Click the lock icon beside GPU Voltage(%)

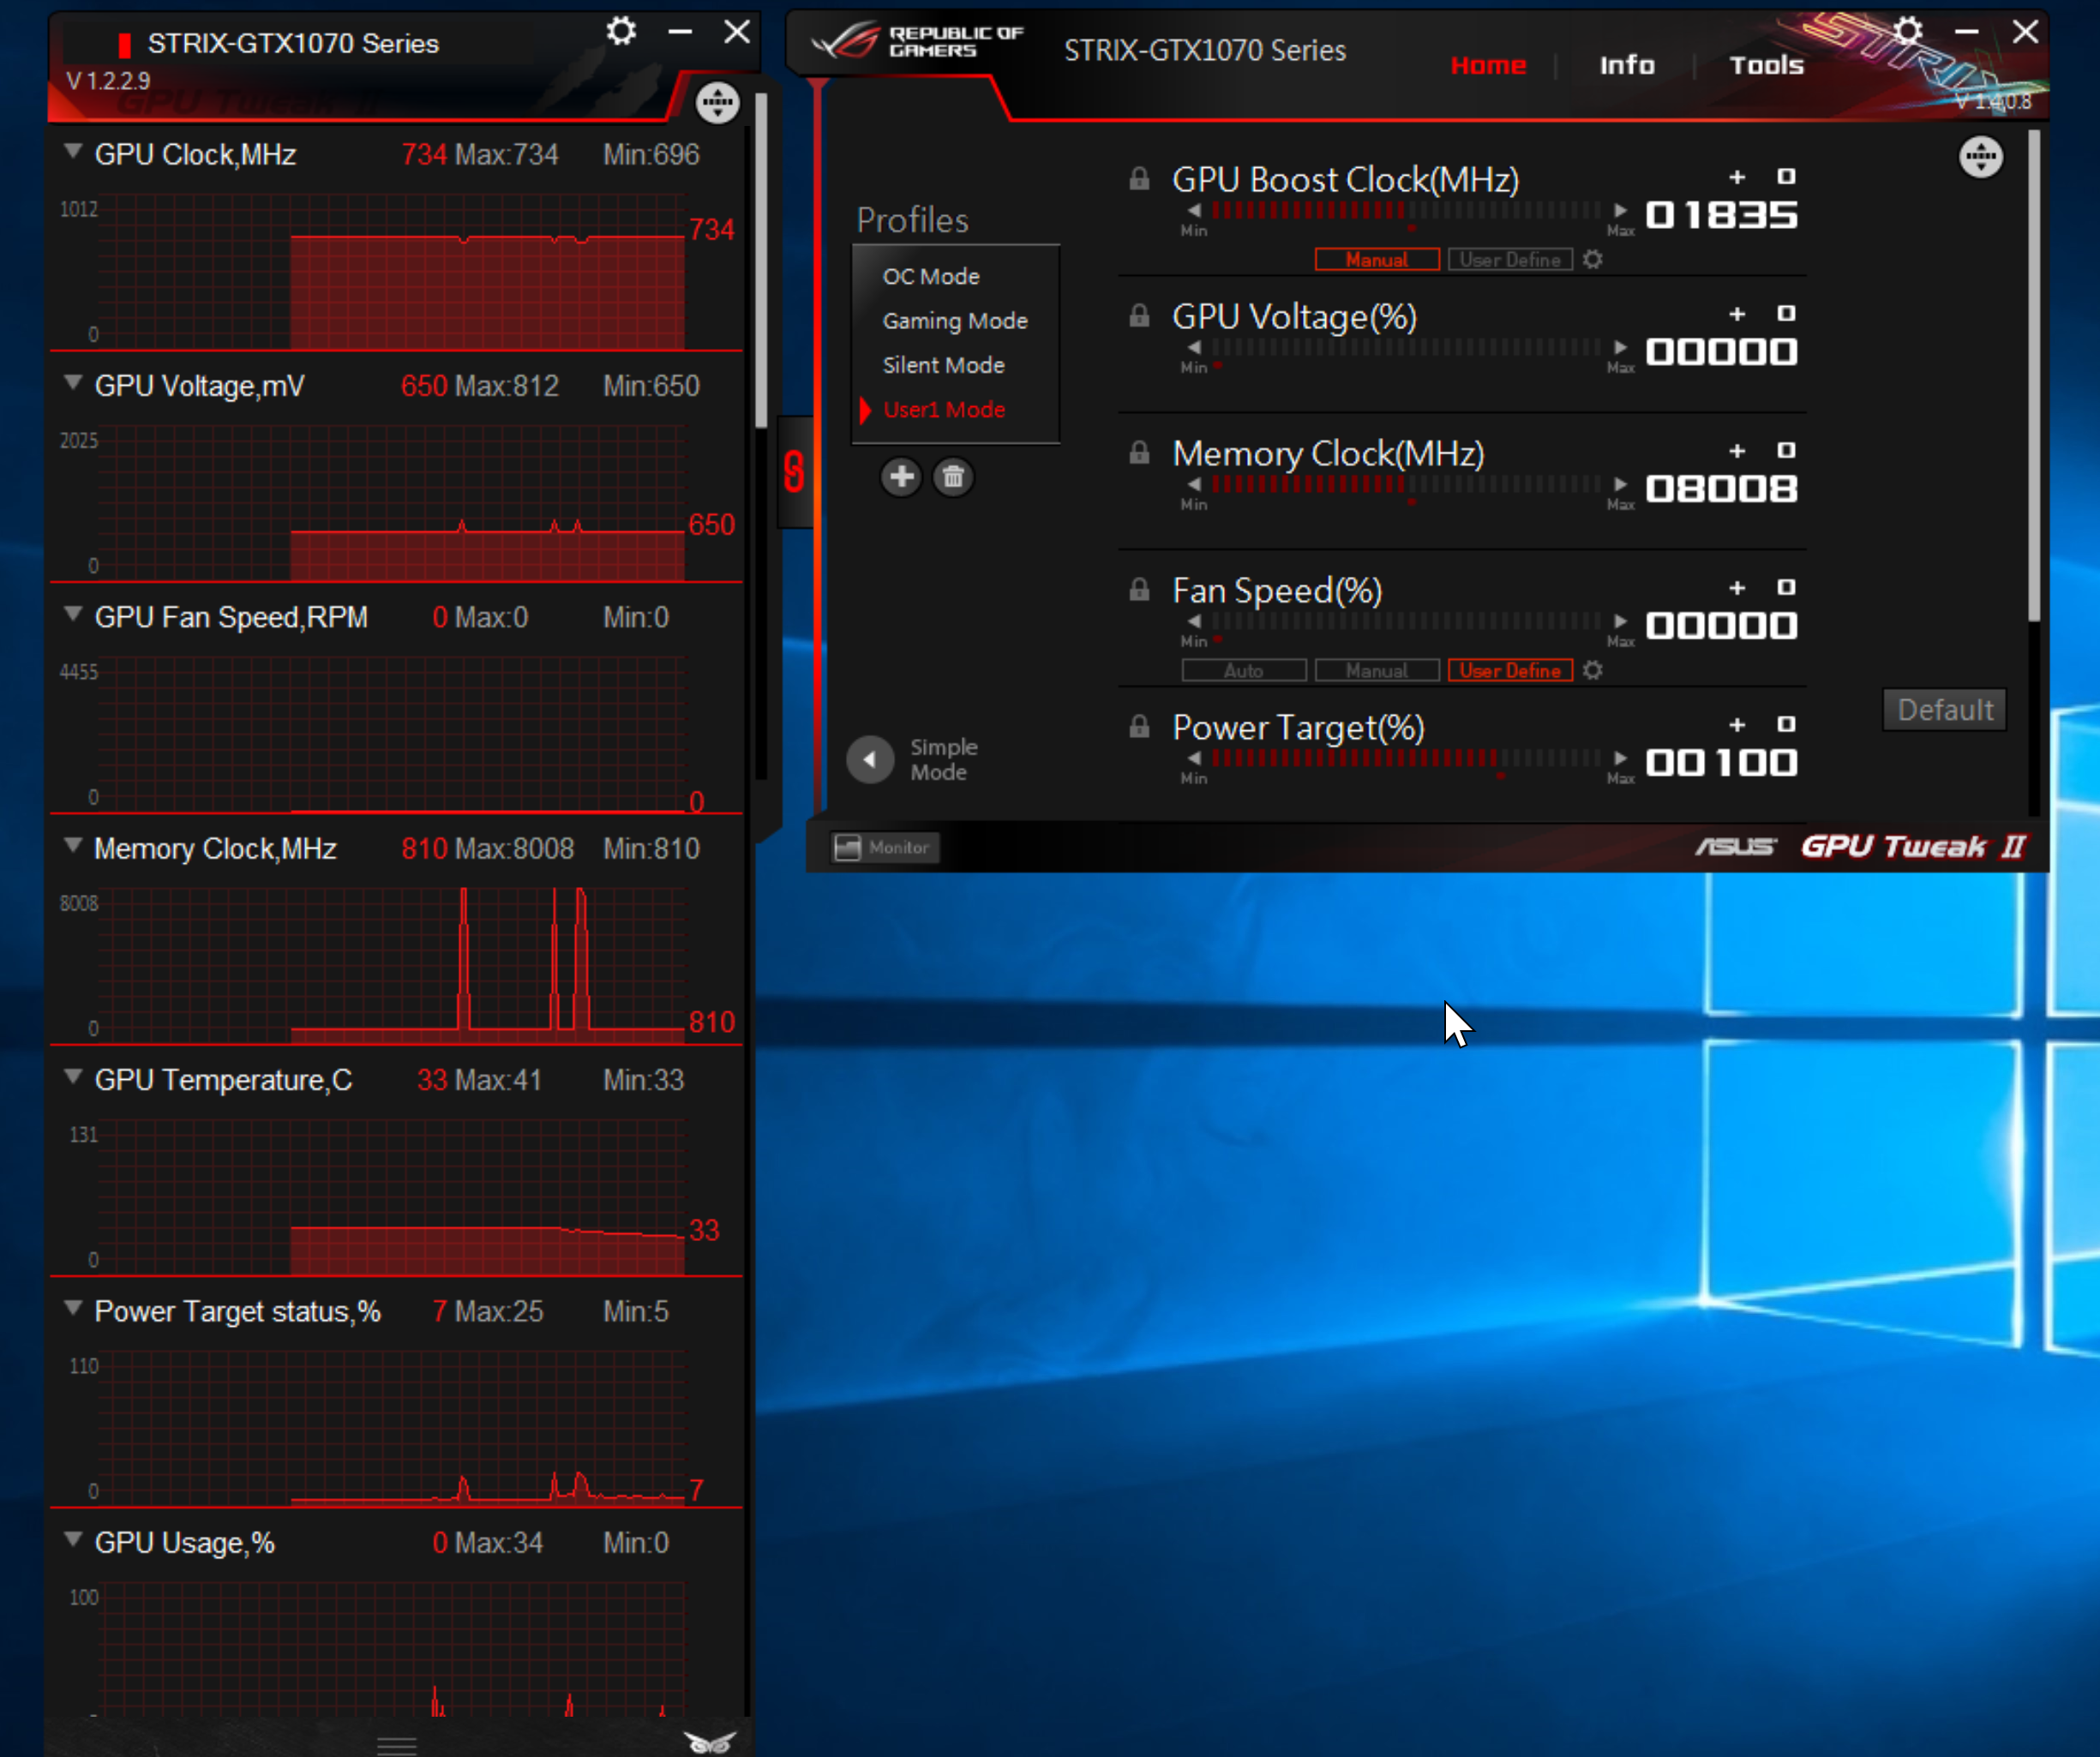pos(1139,317)
